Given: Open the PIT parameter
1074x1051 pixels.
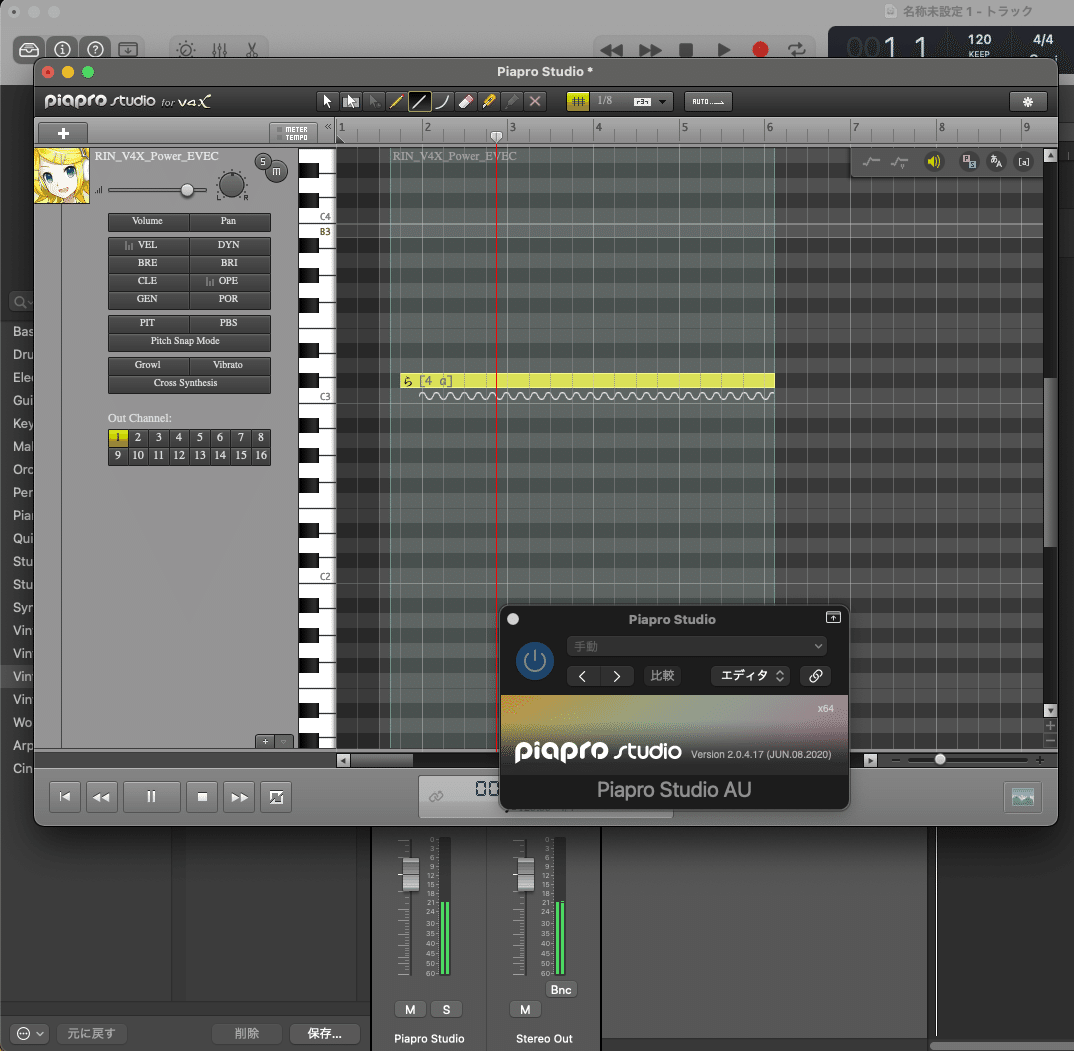Looking at the screenshot, I should (x=148, y=323).
